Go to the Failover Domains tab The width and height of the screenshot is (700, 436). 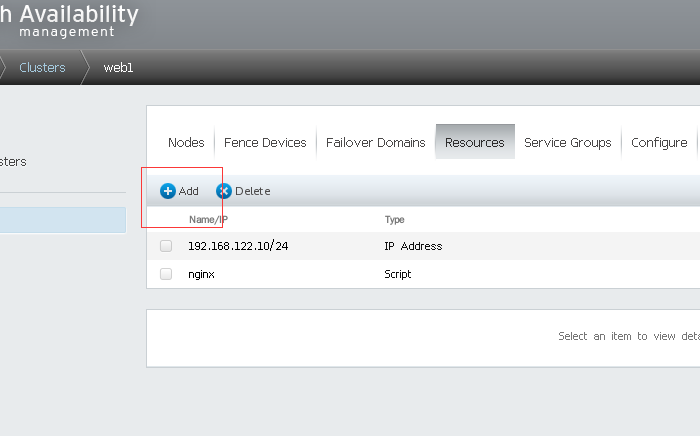click(375, 143)
